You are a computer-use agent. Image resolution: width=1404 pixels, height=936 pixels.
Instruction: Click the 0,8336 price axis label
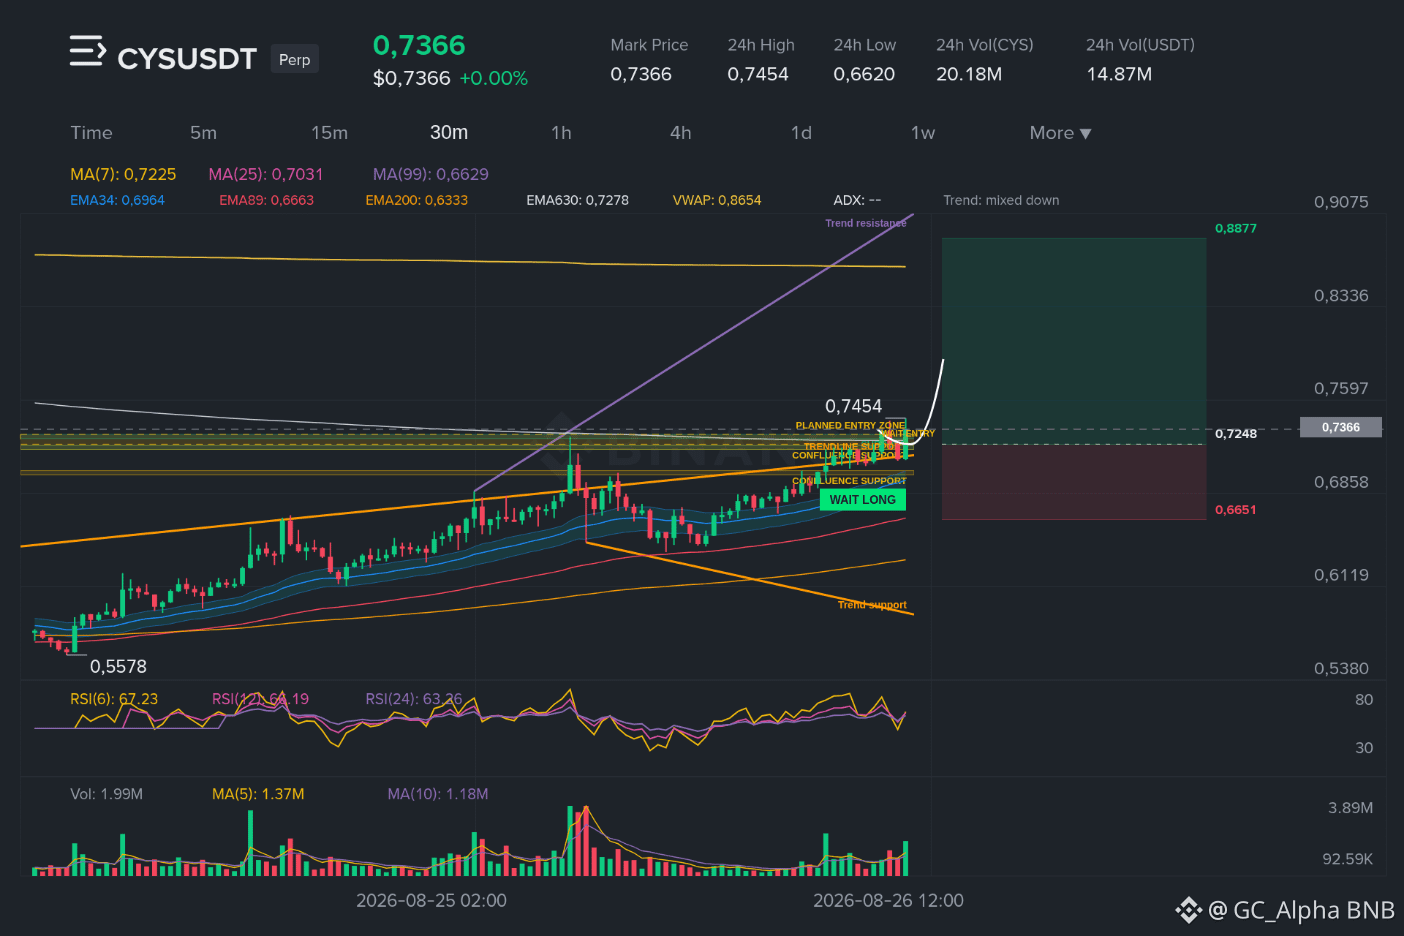[1341, 296]
